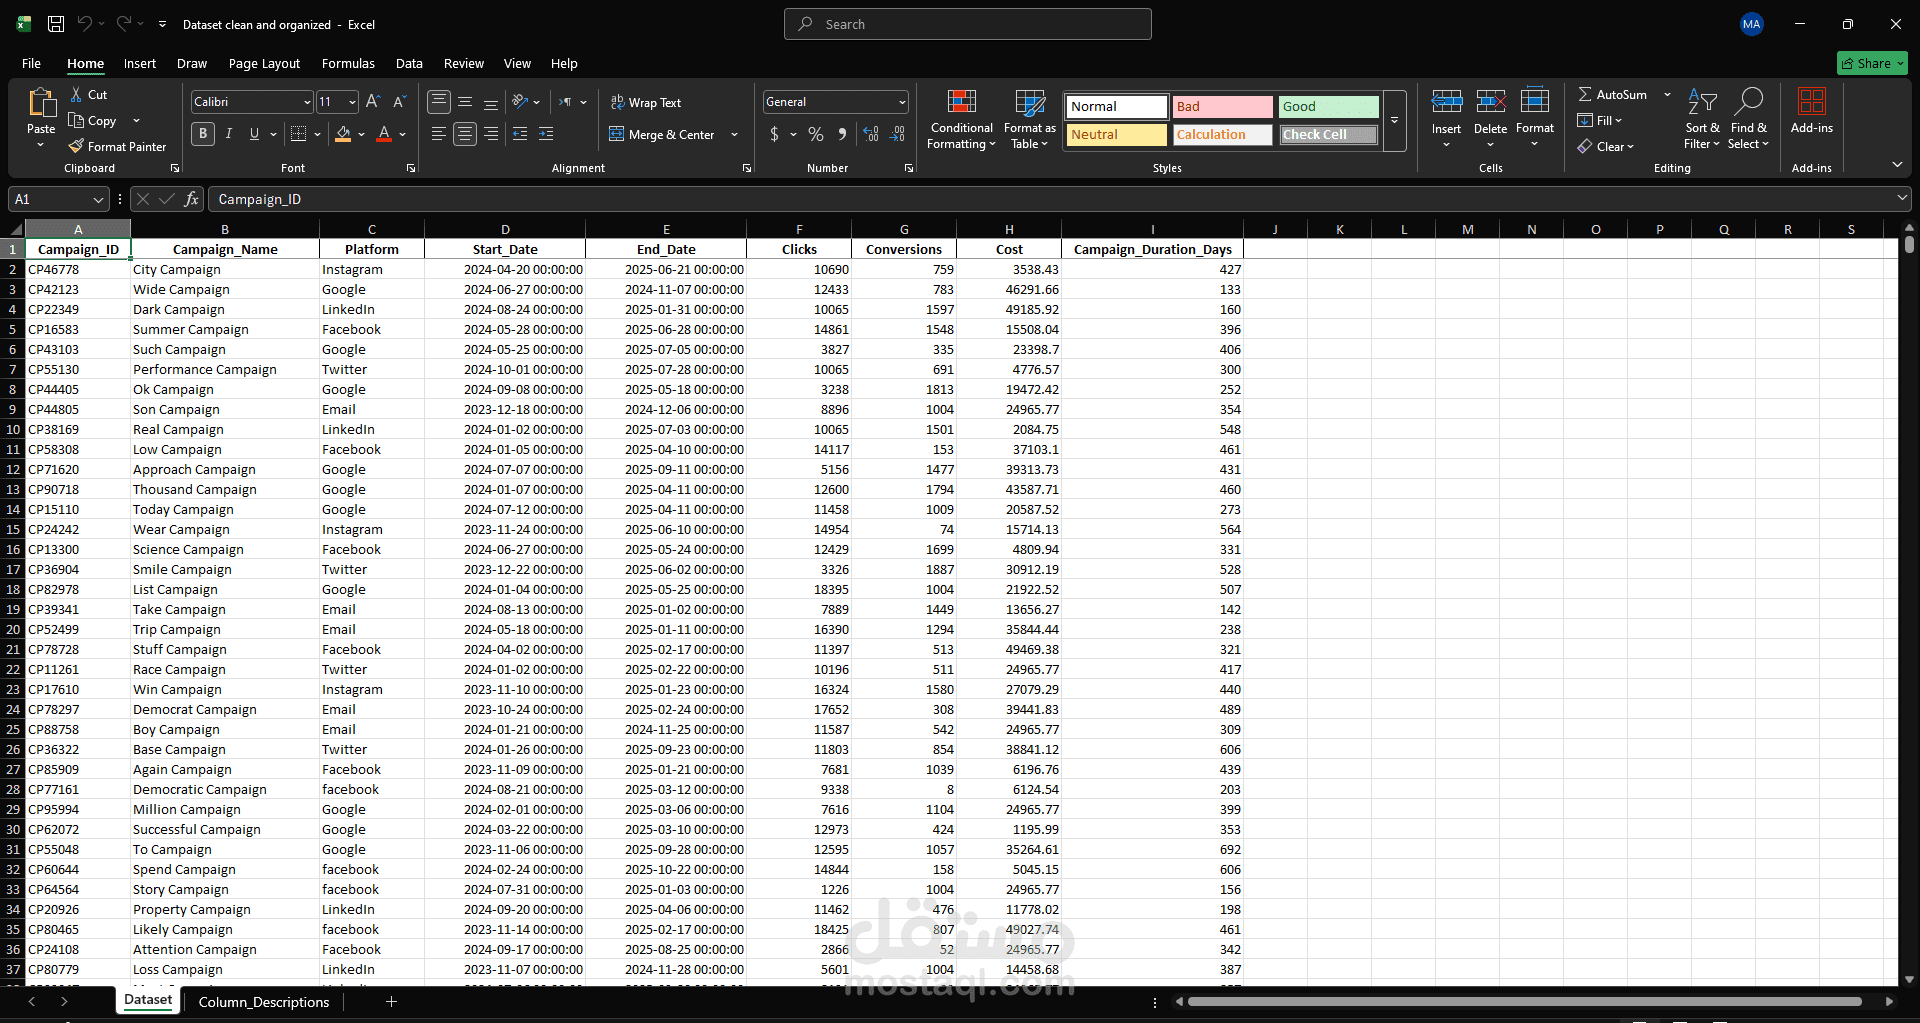Apply Accounting Number Format dollar icon

point(774,134)
